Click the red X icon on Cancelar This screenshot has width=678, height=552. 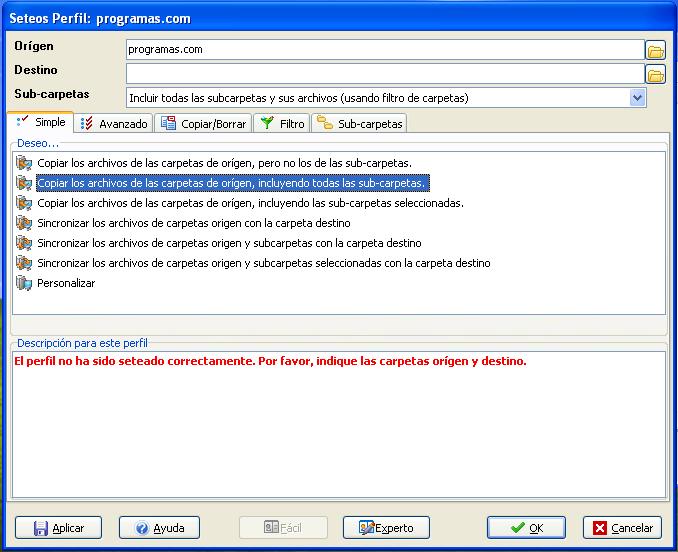pos(600,528)
